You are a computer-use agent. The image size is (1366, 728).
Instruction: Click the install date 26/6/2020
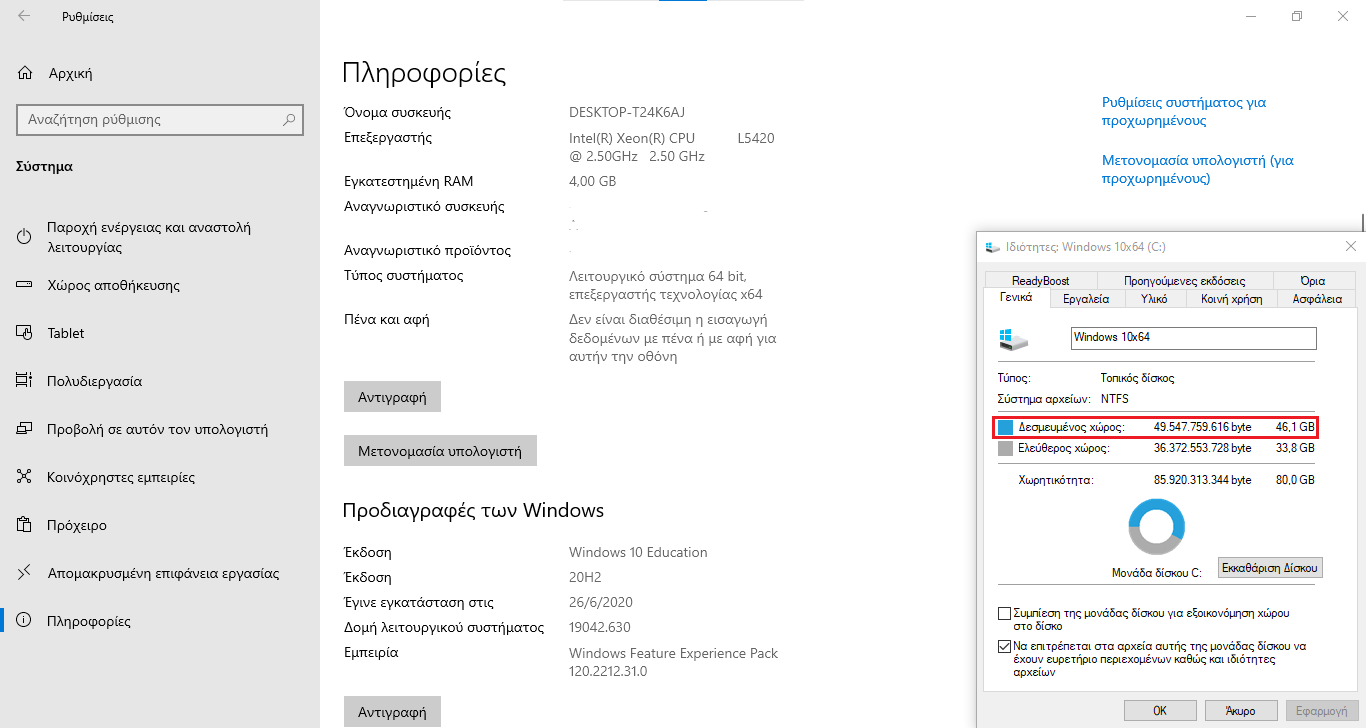click(x=601, y=602)
